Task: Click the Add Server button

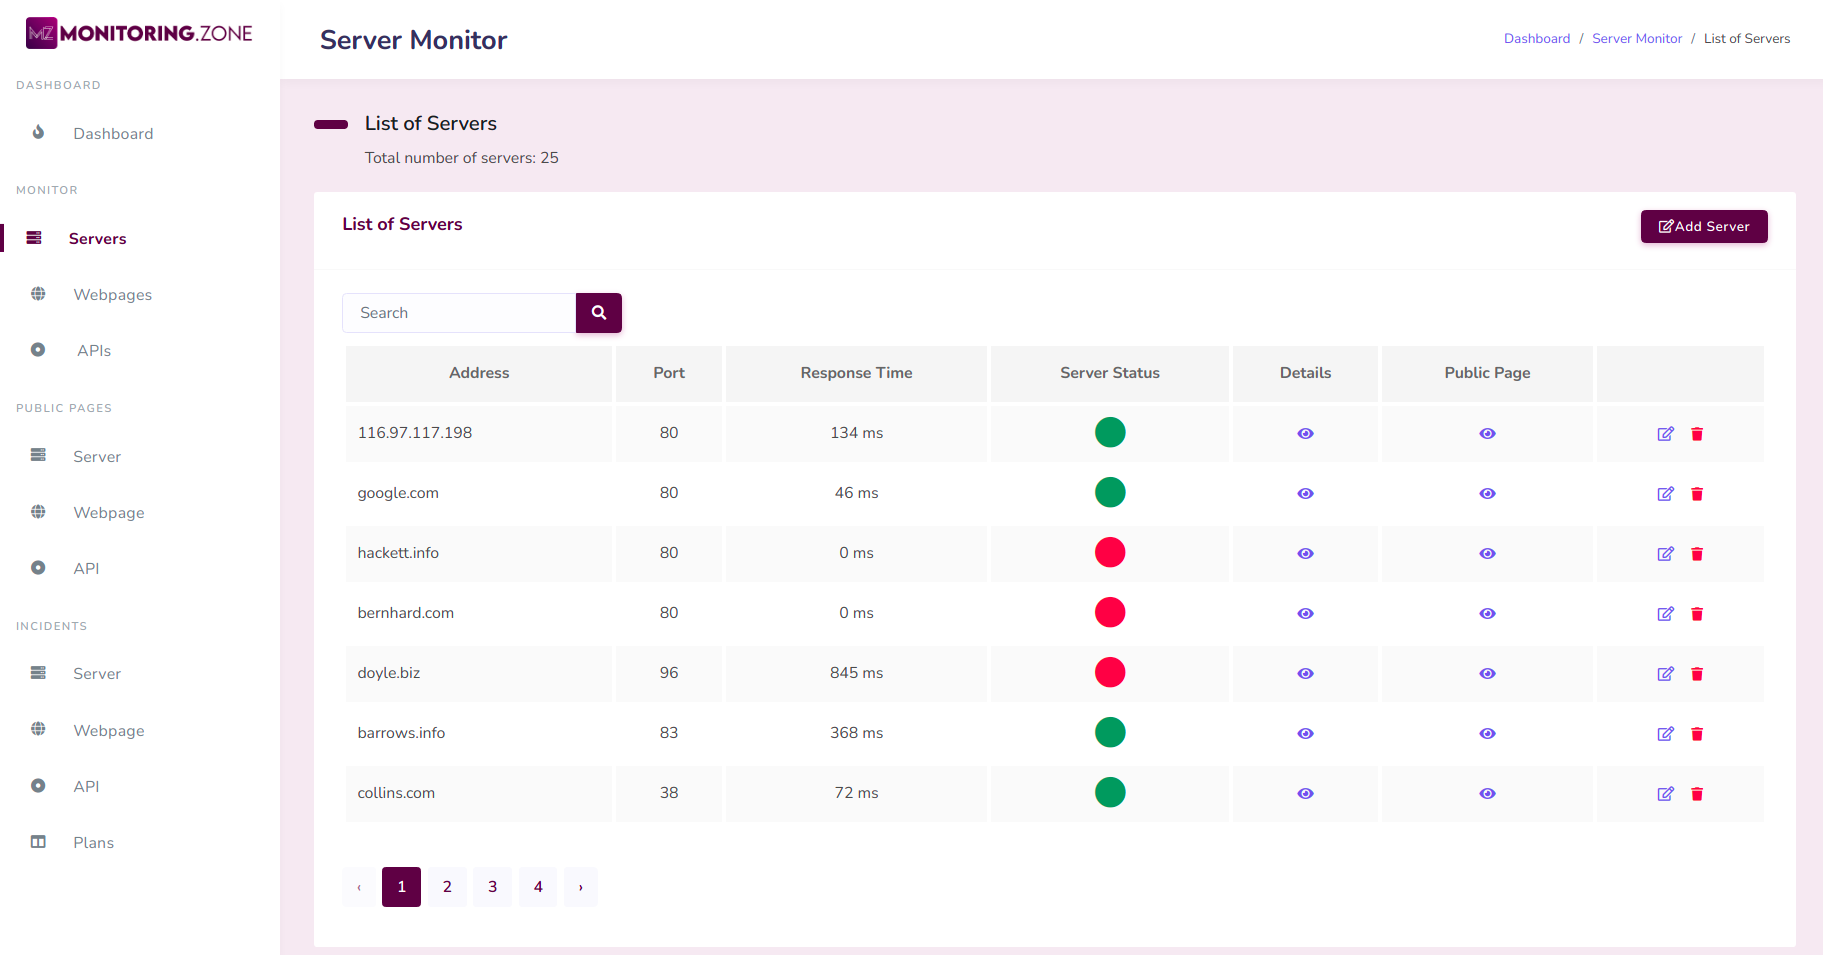Action: 1703,227
